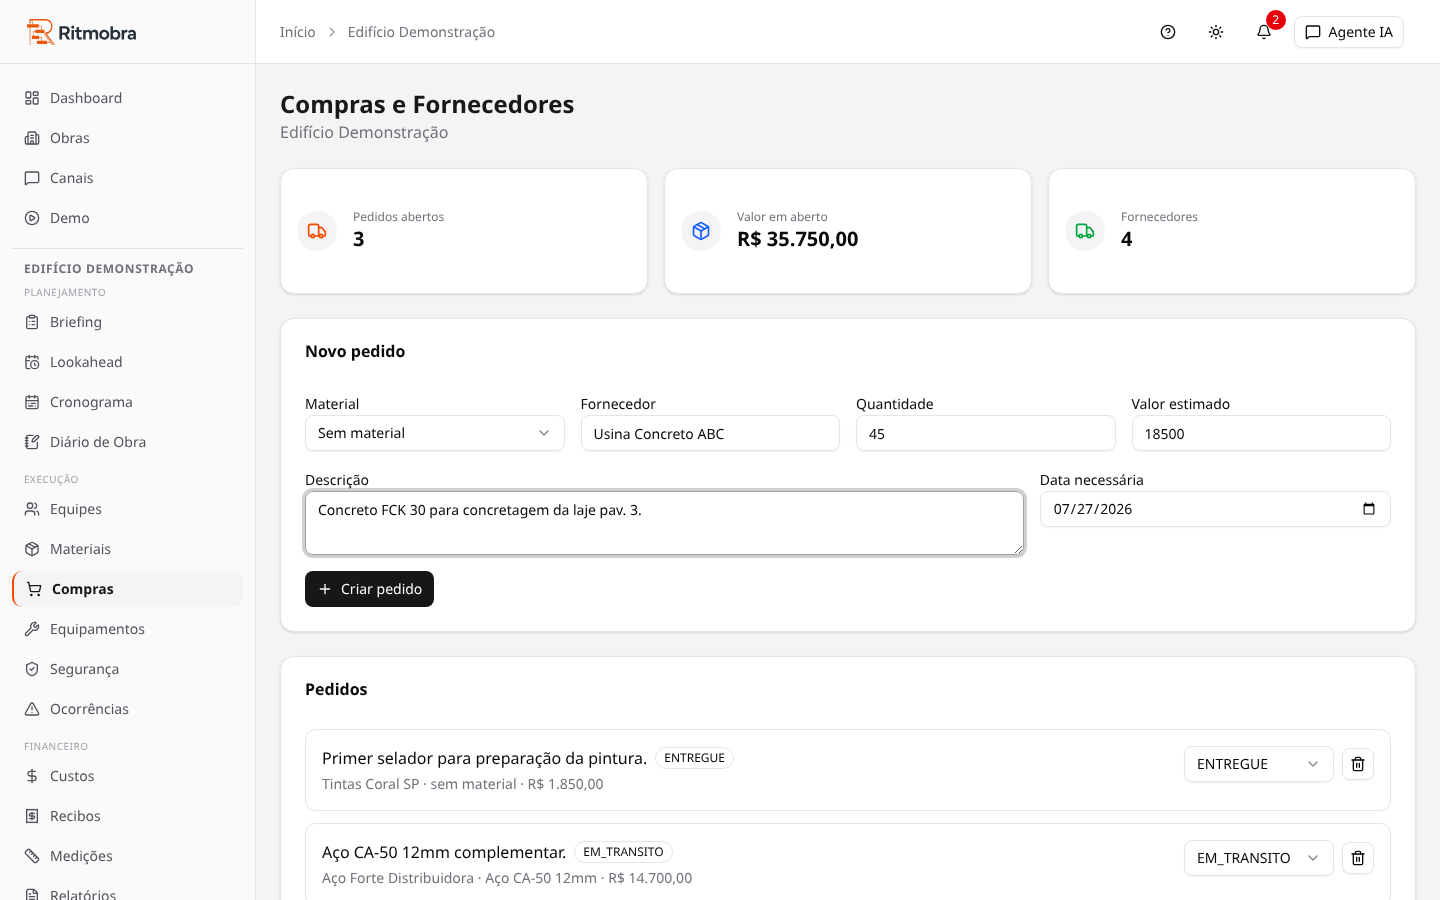Click Edifício Demonstração breadcrumb
The width and height of the screenshot is (1440, 900).
tap(421, 32)
